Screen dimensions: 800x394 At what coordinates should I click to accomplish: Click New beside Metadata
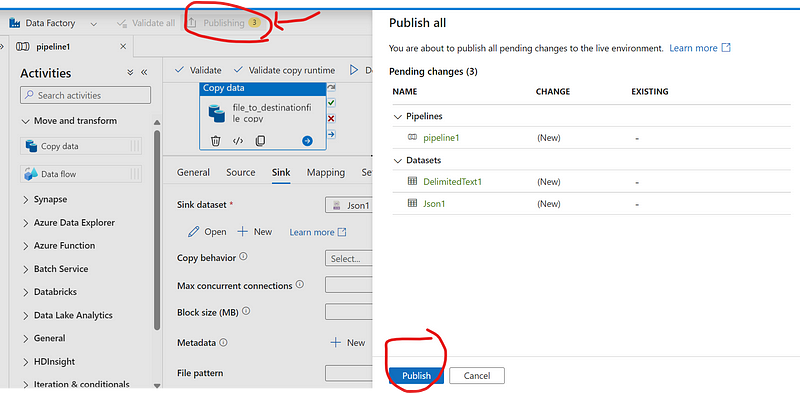(348, 342)
